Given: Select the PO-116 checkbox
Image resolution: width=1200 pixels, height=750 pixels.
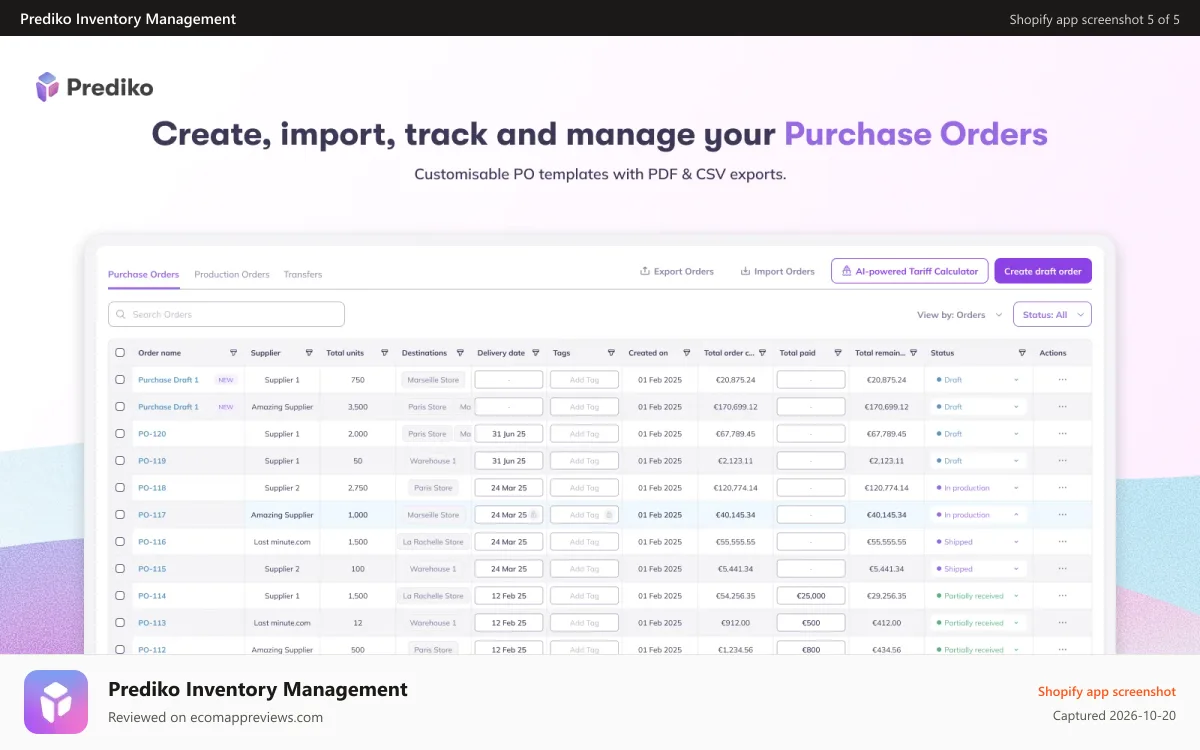Looking at the screenshot, I should 120,542.
